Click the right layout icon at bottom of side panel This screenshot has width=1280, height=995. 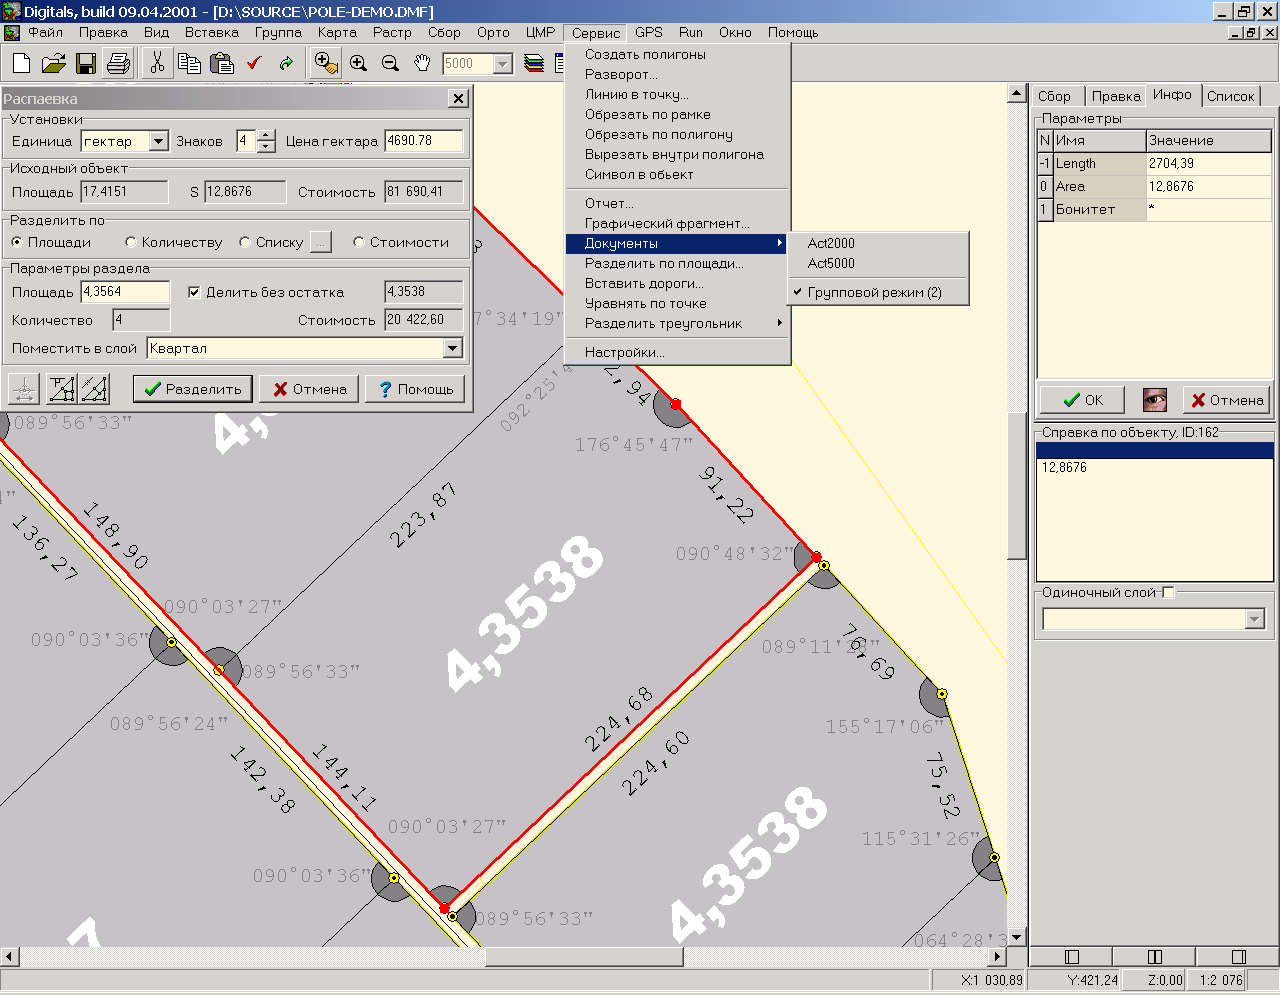click(x=1238, y=957)
